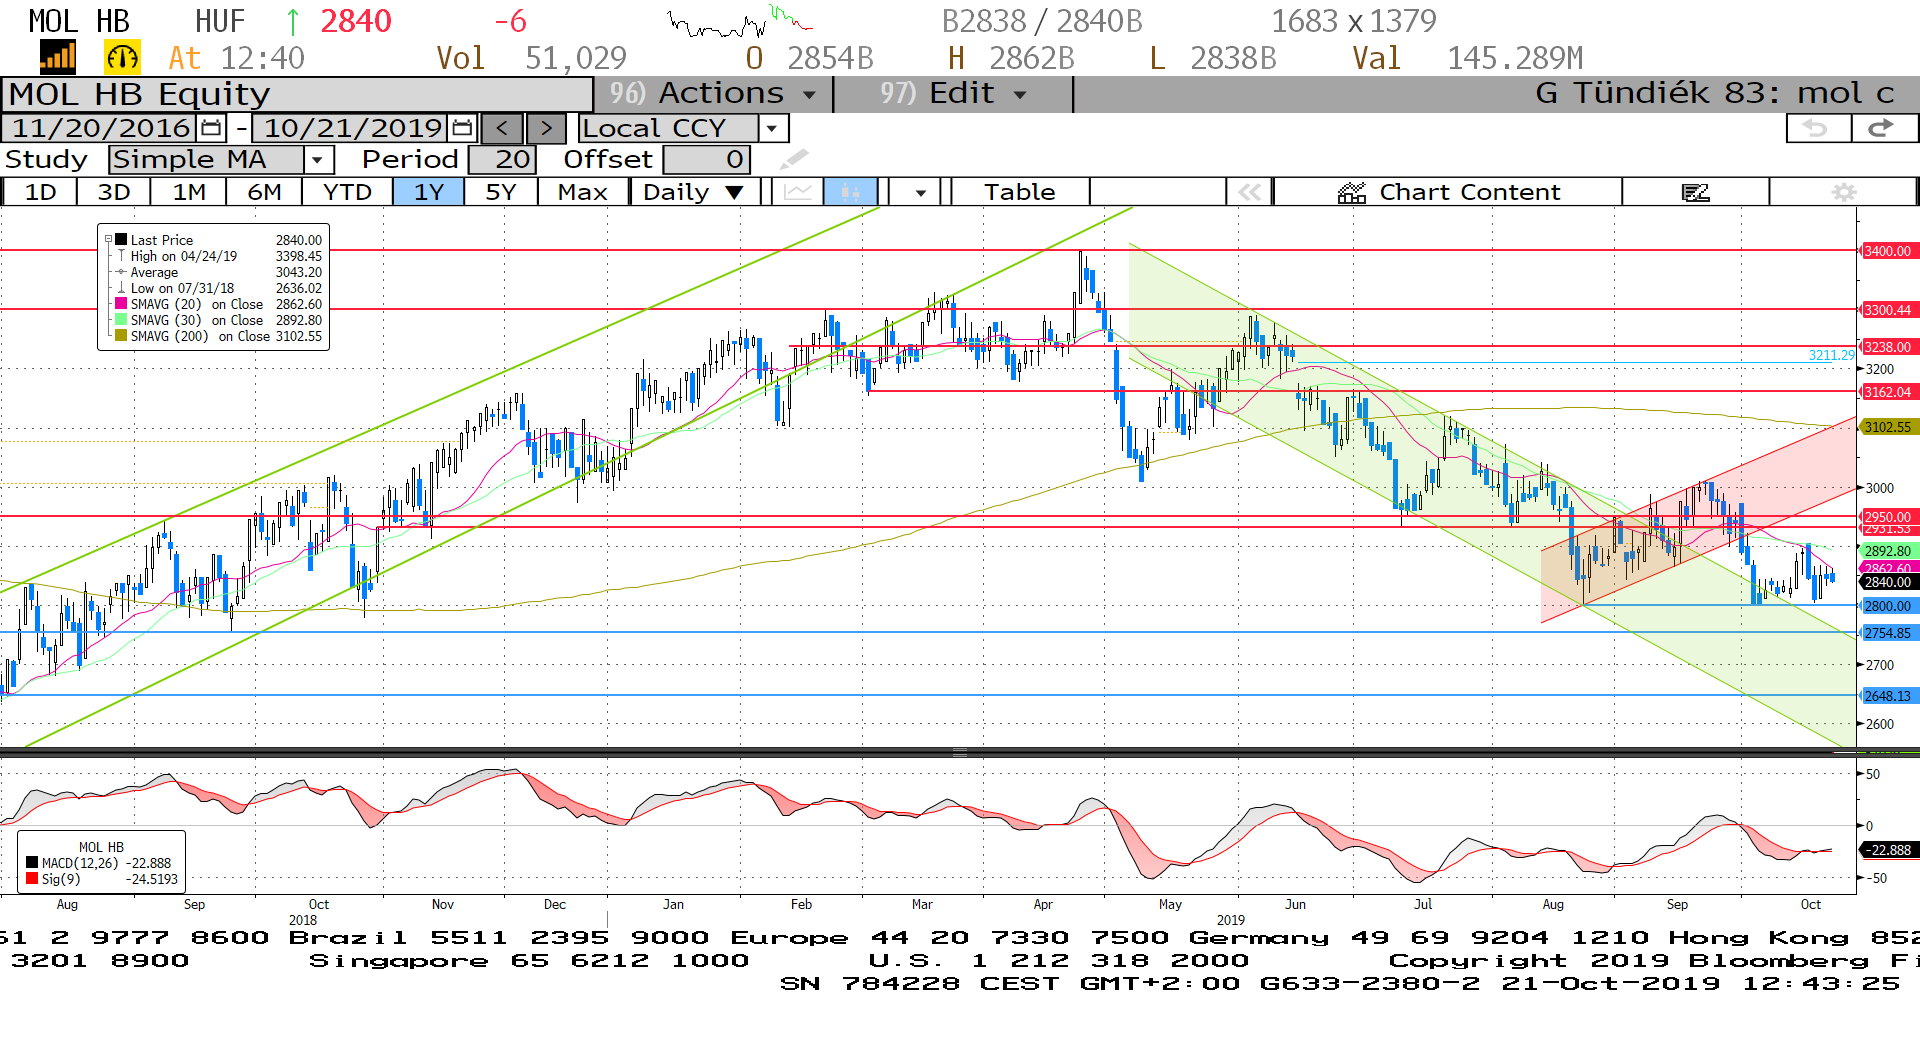Click the intraday sparkline mini chart
The height and width of the screenshot is (1039, 1920).
[740, 21]
